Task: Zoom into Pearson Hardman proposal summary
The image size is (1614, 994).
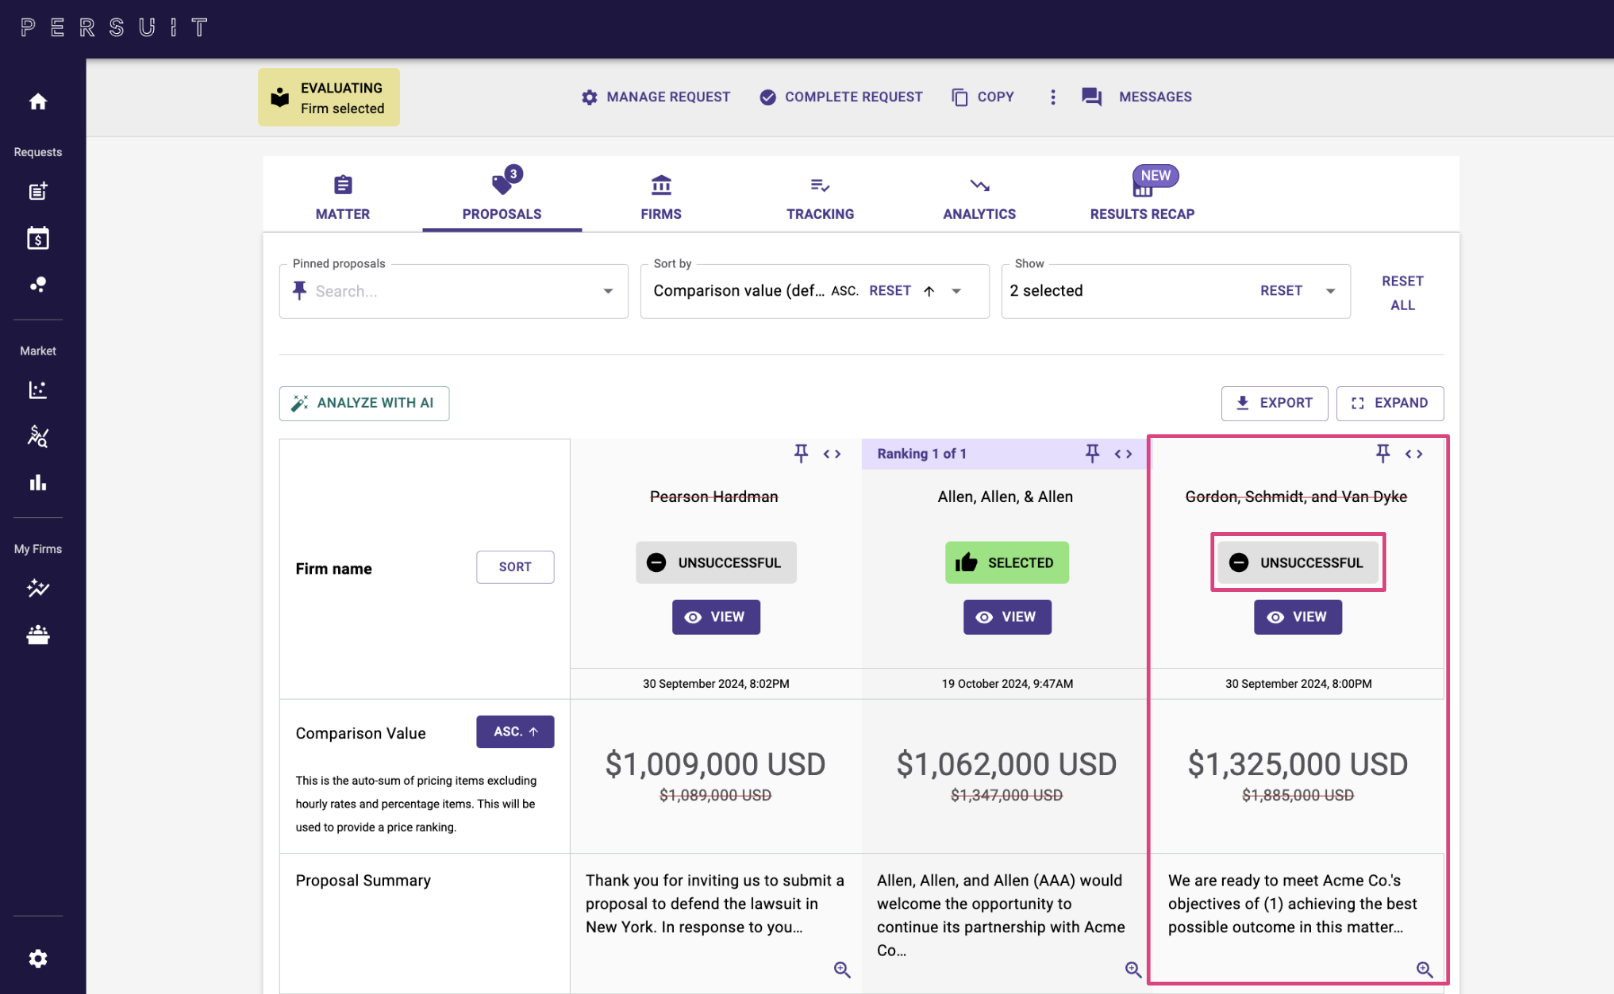Action: 842,970
